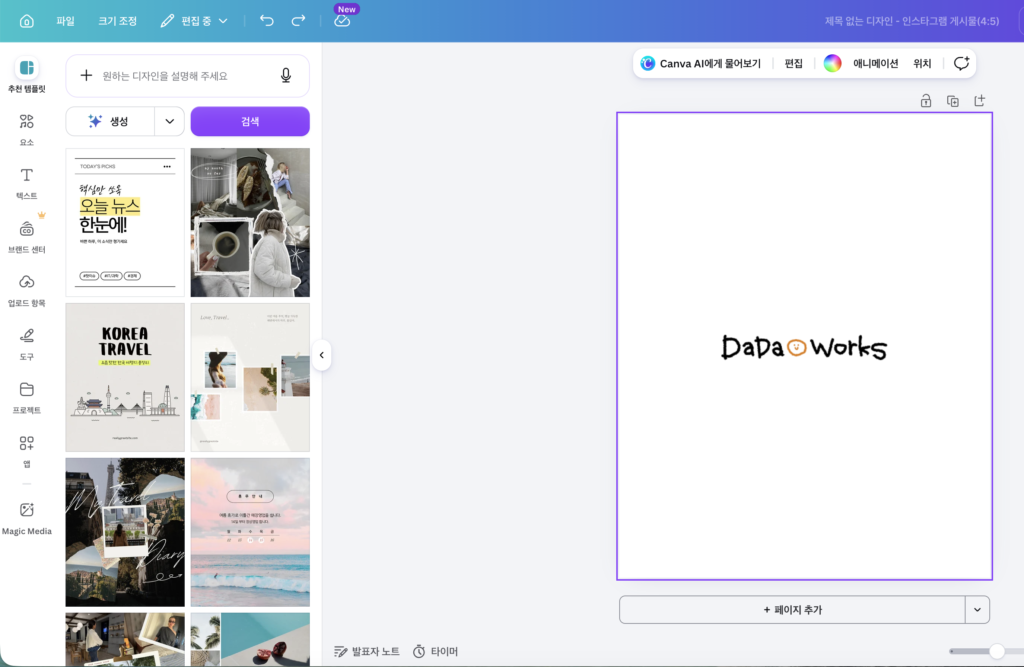
Task: Click the undo arrow icon
Action: click(x=266, y=20)
